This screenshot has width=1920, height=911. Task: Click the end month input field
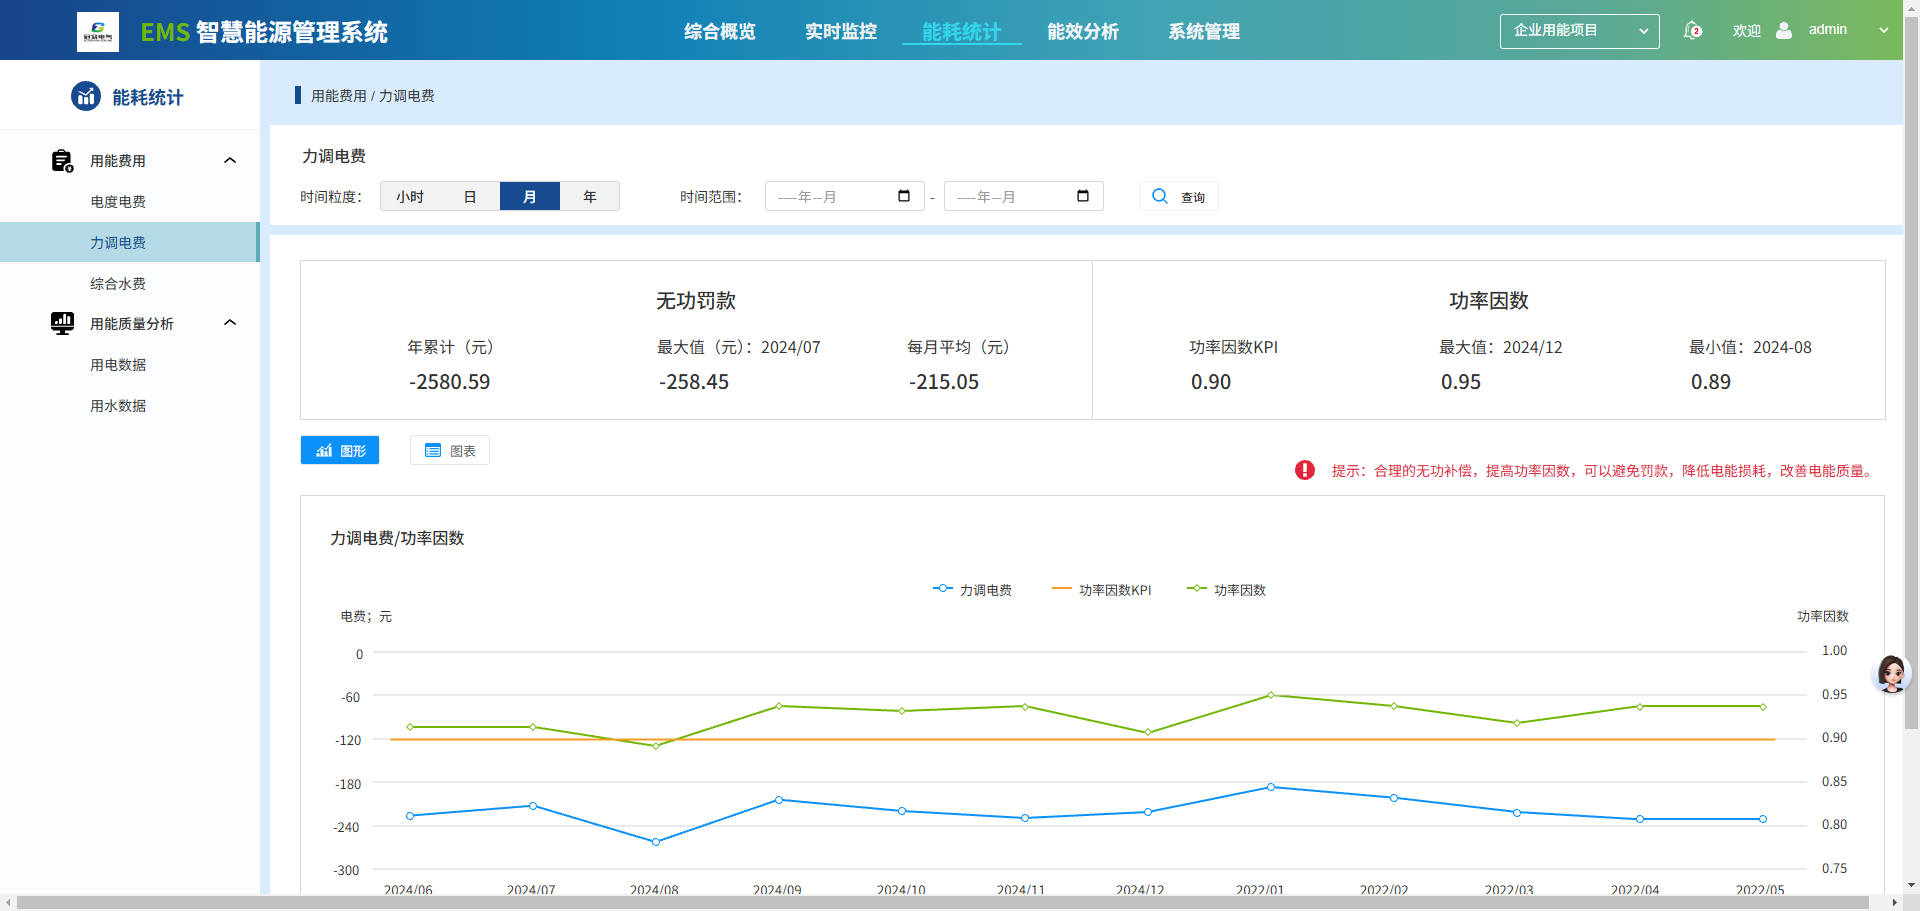[1024, 196]
